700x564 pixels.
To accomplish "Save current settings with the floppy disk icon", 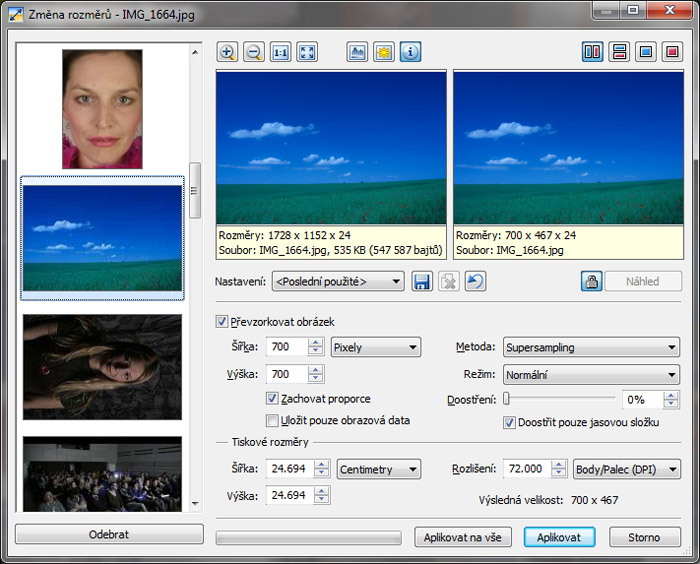I will [x=422, y=282].
